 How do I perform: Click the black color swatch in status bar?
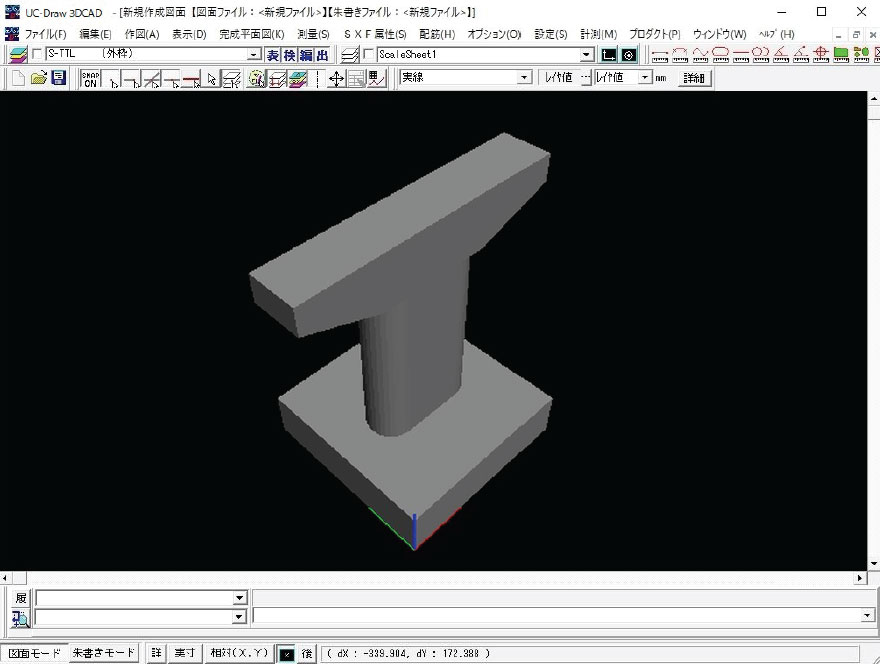click(286, 653)
